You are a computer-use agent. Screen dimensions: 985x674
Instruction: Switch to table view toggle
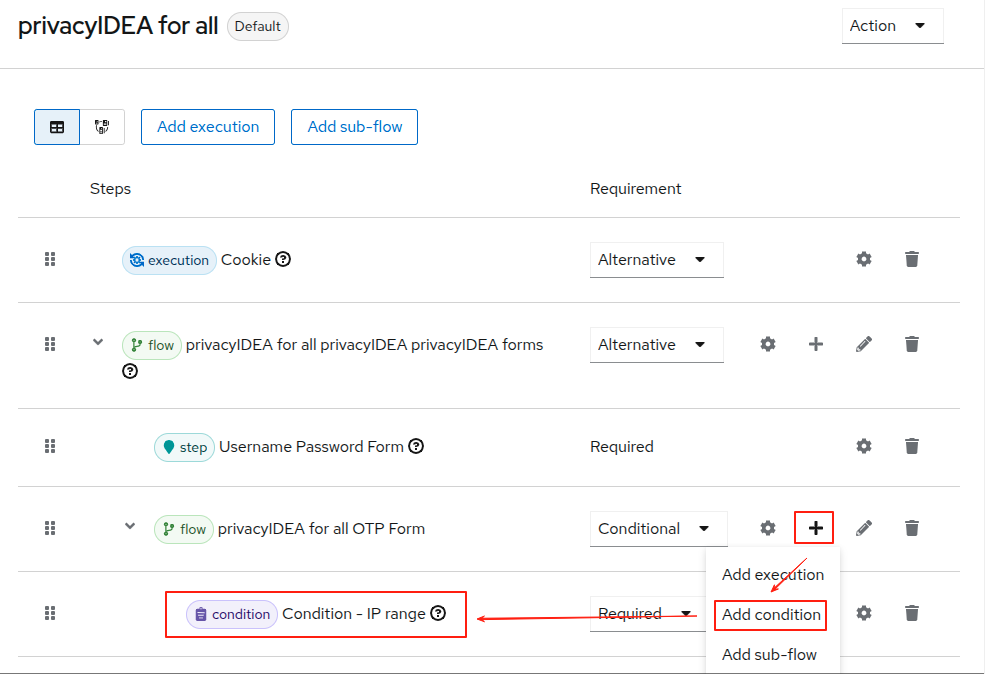pyautogui.click(x=57, y=127)
